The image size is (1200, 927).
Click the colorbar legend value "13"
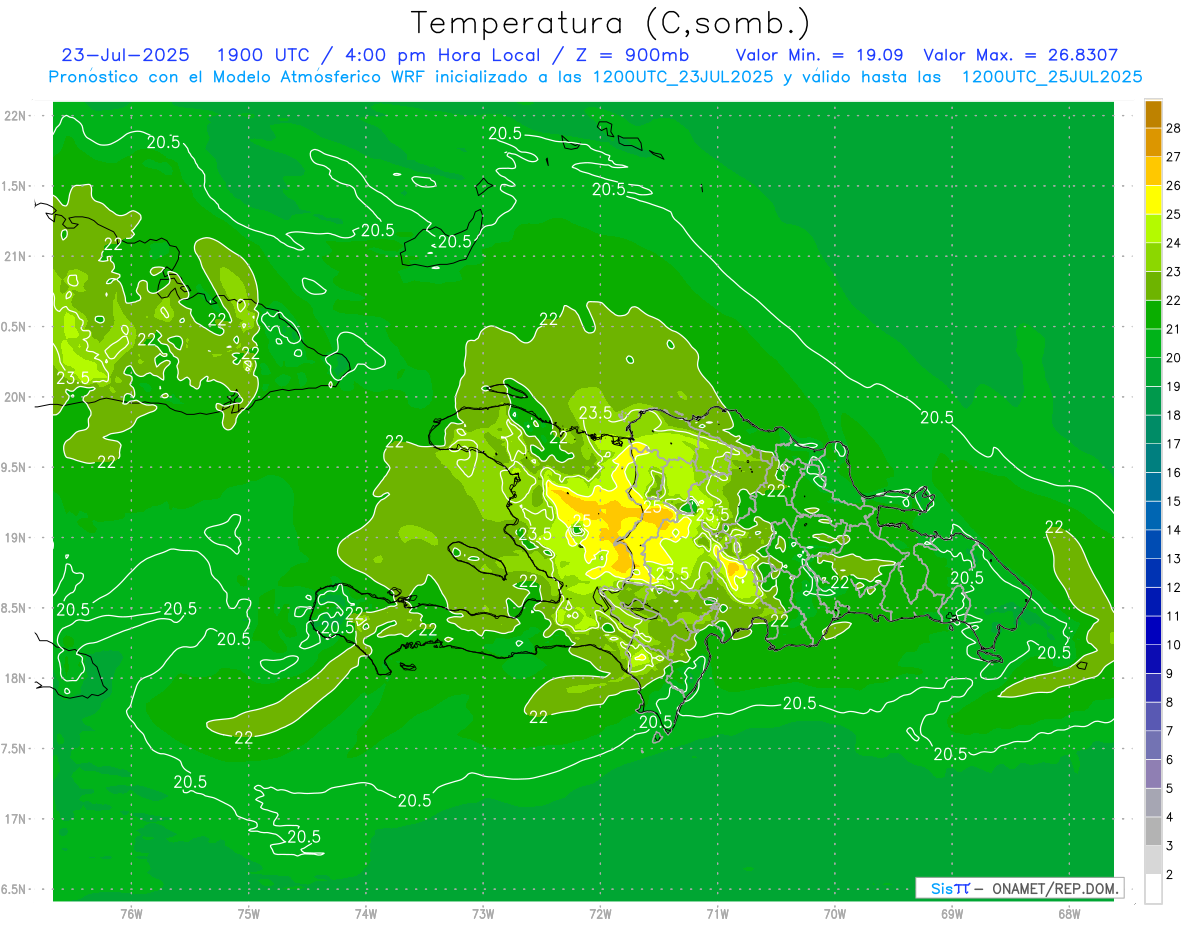point(1174,558)
